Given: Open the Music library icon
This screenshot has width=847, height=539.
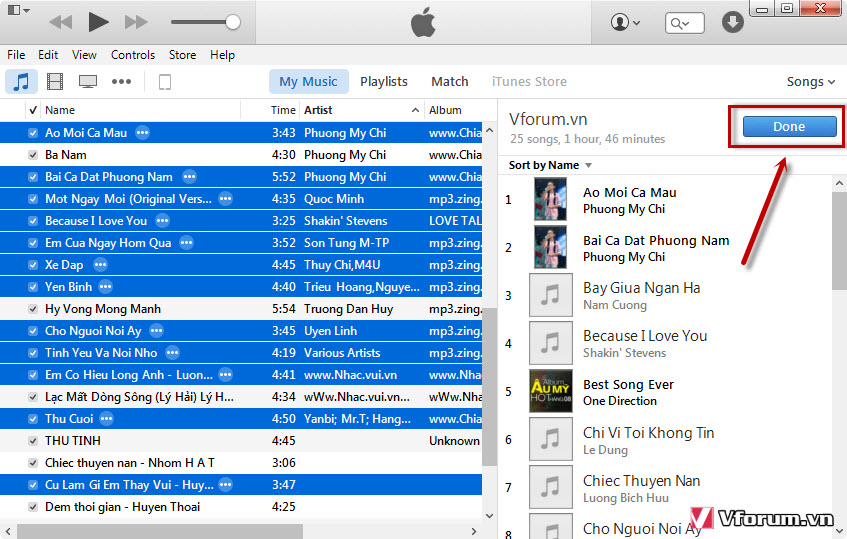Looking at the screenshot, I should (21, 82).
